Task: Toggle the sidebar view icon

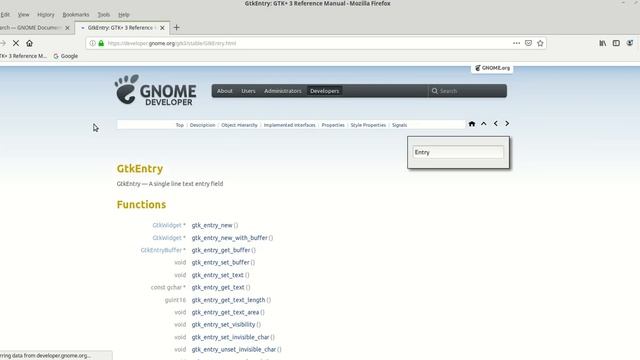Action: [x=616, y=43]
